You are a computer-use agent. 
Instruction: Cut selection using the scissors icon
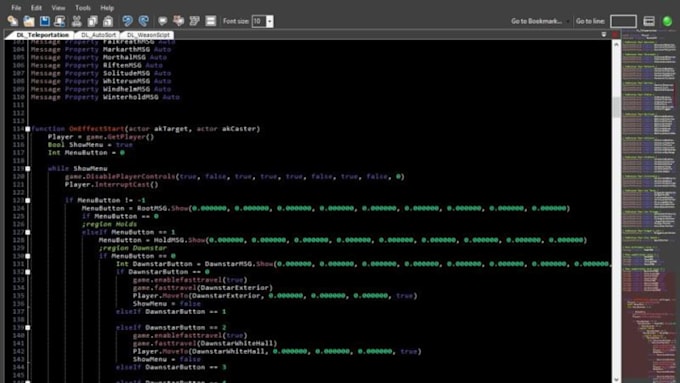[x=77, y=21]
